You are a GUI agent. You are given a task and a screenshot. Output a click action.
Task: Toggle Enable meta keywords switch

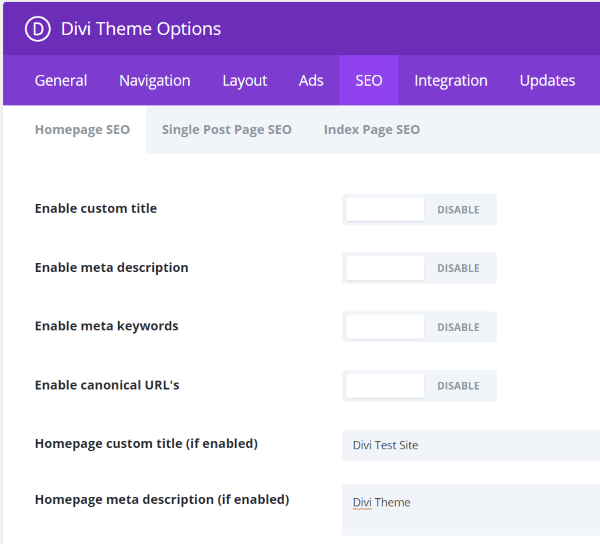[419, 327]
